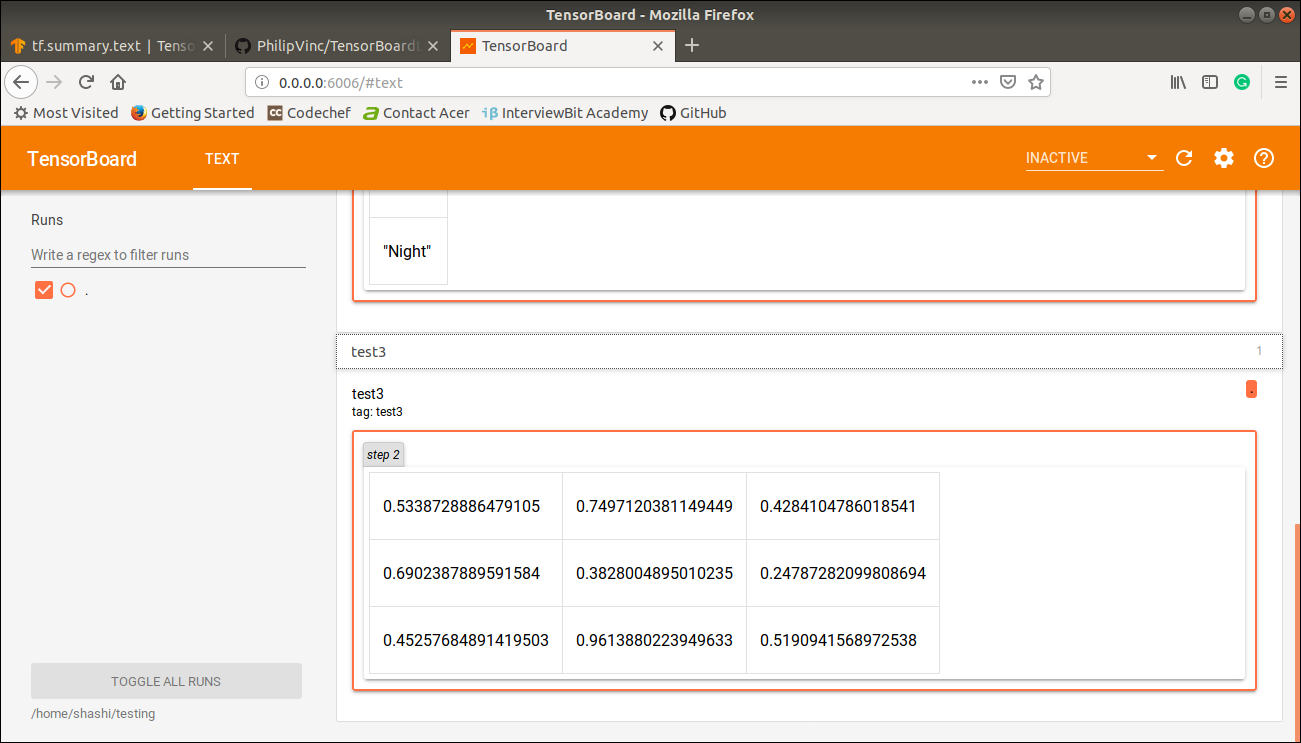Image resolution: width=1301 pixels, height=743 pixels.
Task: Open Most Visited bookmarks folder
Action: 65,113
